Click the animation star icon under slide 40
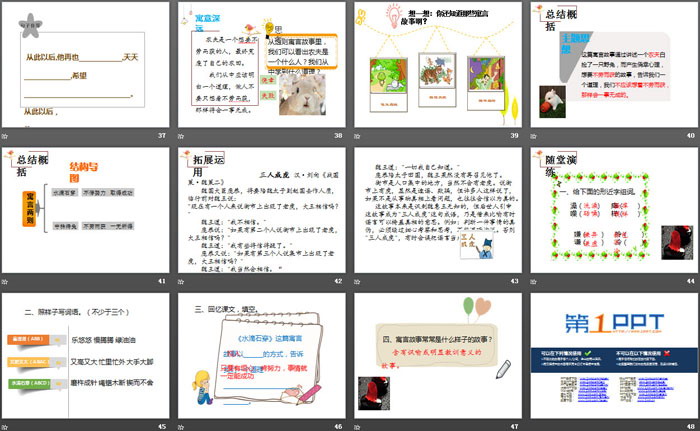The height and width of the screenshot is (431, 700). point(533,136)
